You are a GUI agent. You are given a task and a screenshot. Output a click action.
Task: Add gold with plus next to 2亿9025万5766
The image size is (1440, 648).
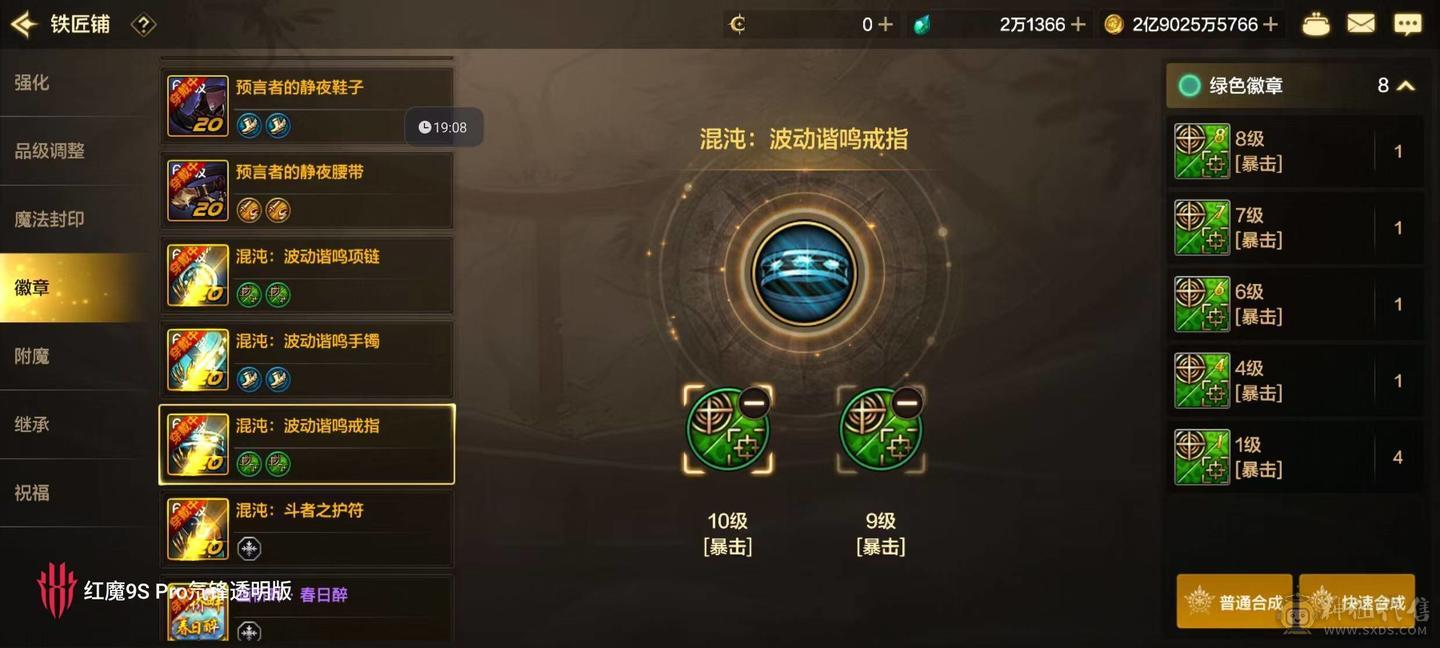click(1271, 24)
